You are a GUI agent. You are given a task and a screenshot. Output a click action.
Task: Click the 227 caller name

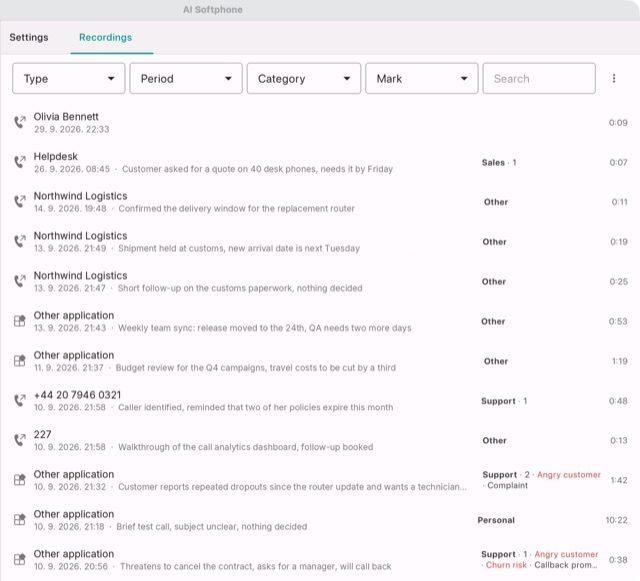(42, 434)
